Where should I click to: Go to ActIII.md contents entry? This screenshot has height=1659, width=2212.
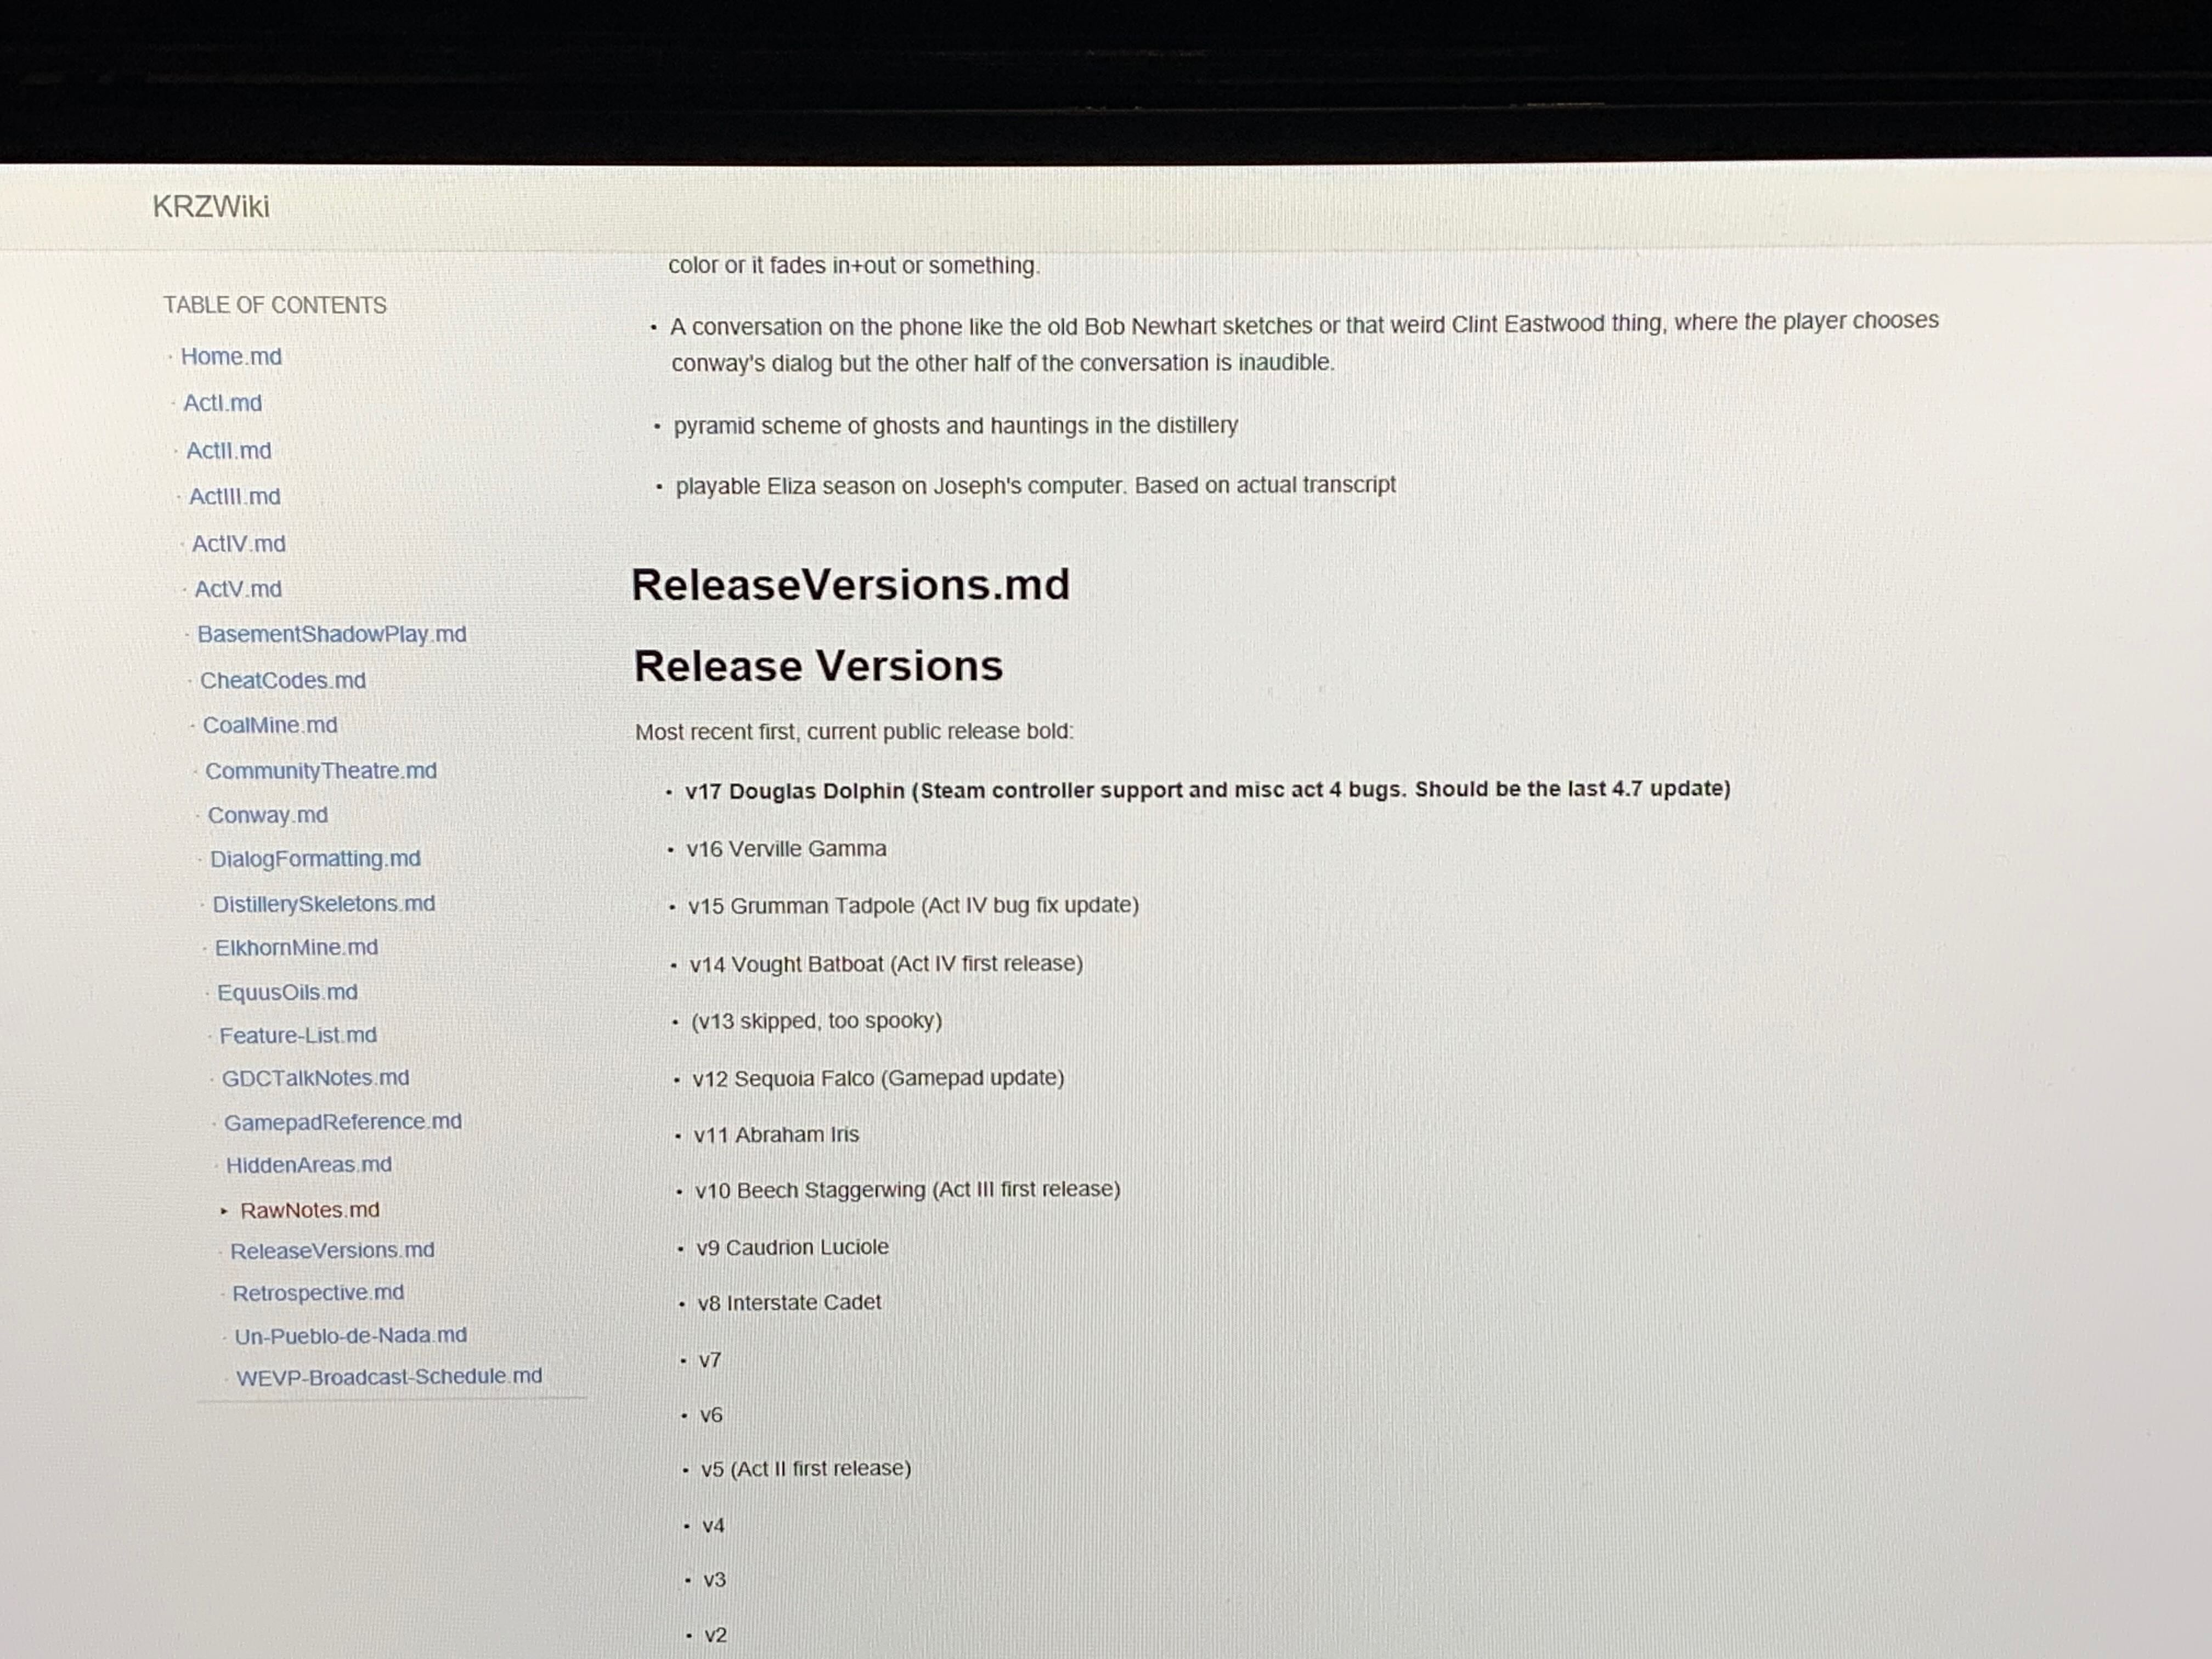pyautogui.click(x=234, y=497)
